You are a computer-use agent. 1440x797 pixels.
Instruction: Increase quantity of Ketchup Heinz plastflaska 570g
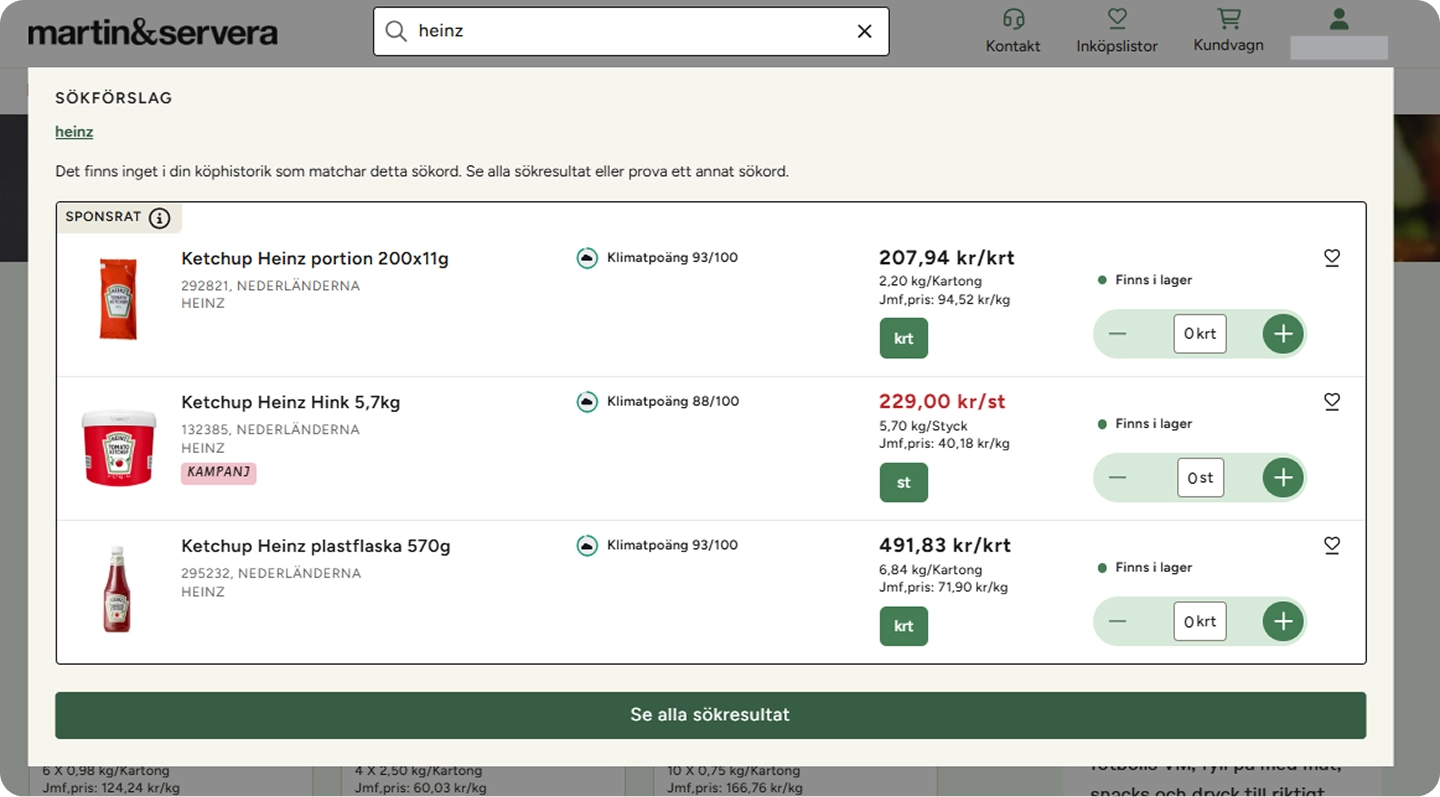1283,622
